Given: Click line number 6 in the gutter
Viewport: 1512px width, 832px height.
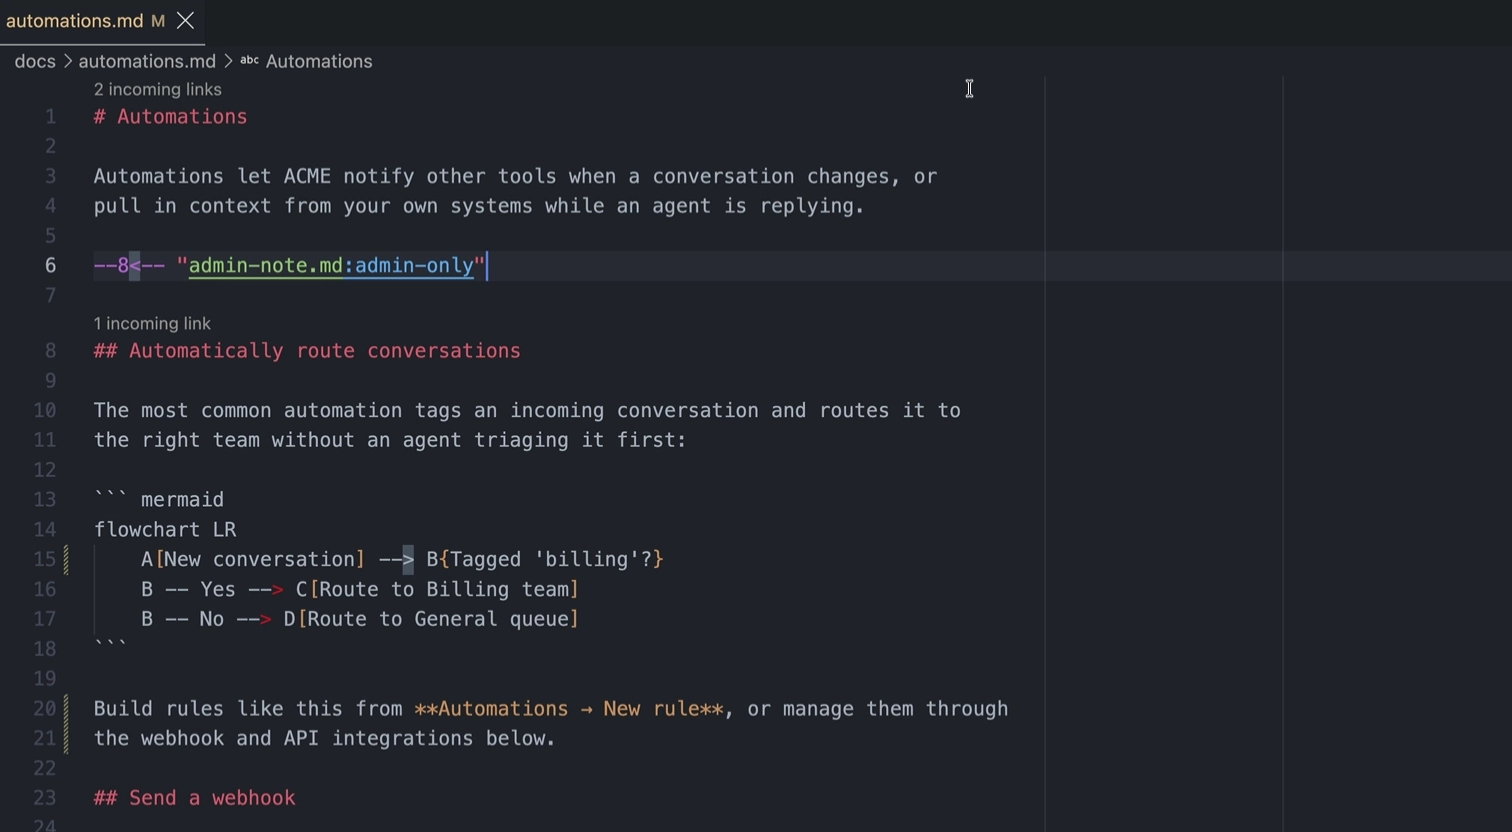Looking at the screenshot, I should click(50, 265).
